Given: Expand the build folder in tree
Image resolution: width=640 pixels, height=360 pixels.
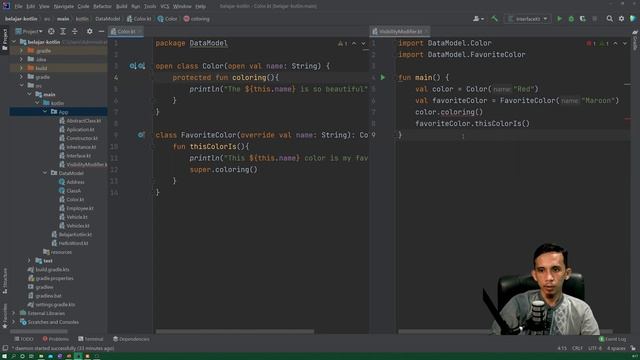Looking at the screenshot, I should tap(22, 68).
